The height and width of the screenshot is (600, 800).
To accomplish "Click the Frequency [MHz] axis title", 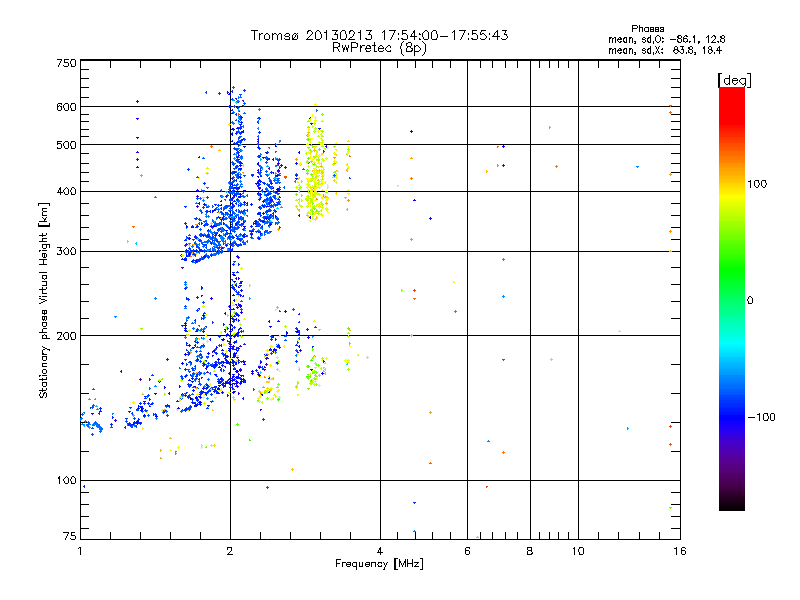I will 379,564.
